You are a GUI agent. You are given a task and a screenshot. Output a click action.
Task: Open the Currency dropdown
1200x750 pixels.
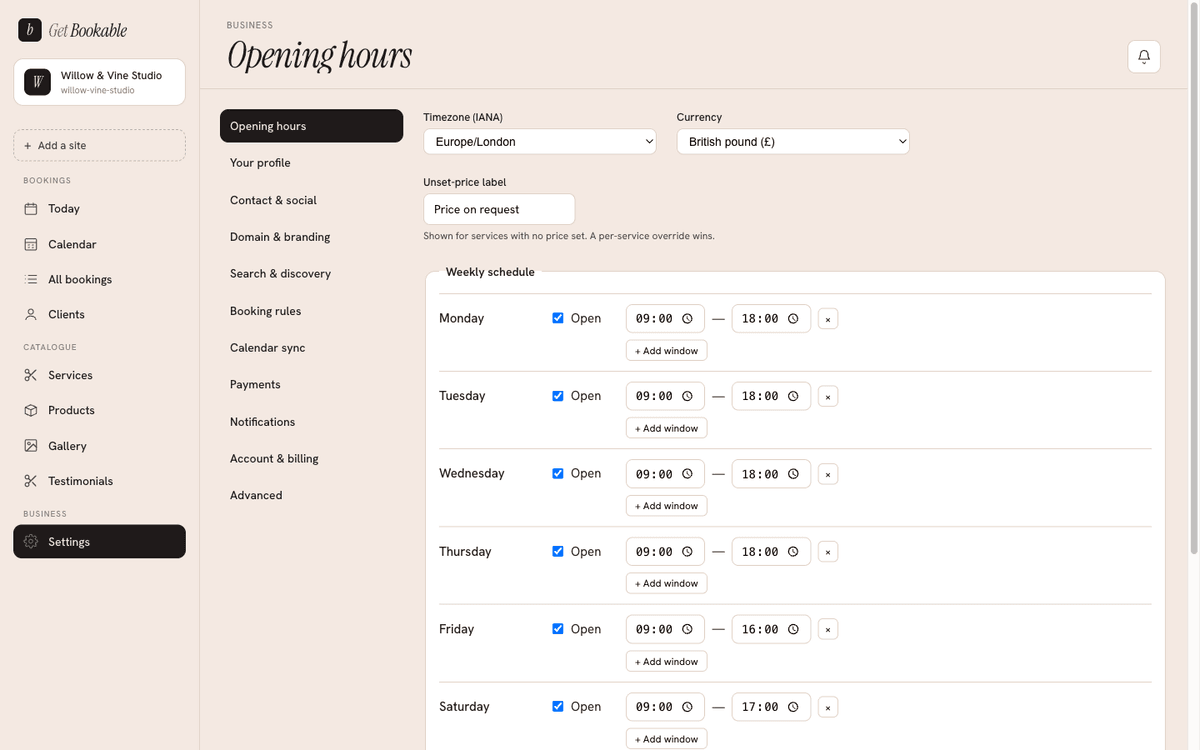click(x=793, y=142)
